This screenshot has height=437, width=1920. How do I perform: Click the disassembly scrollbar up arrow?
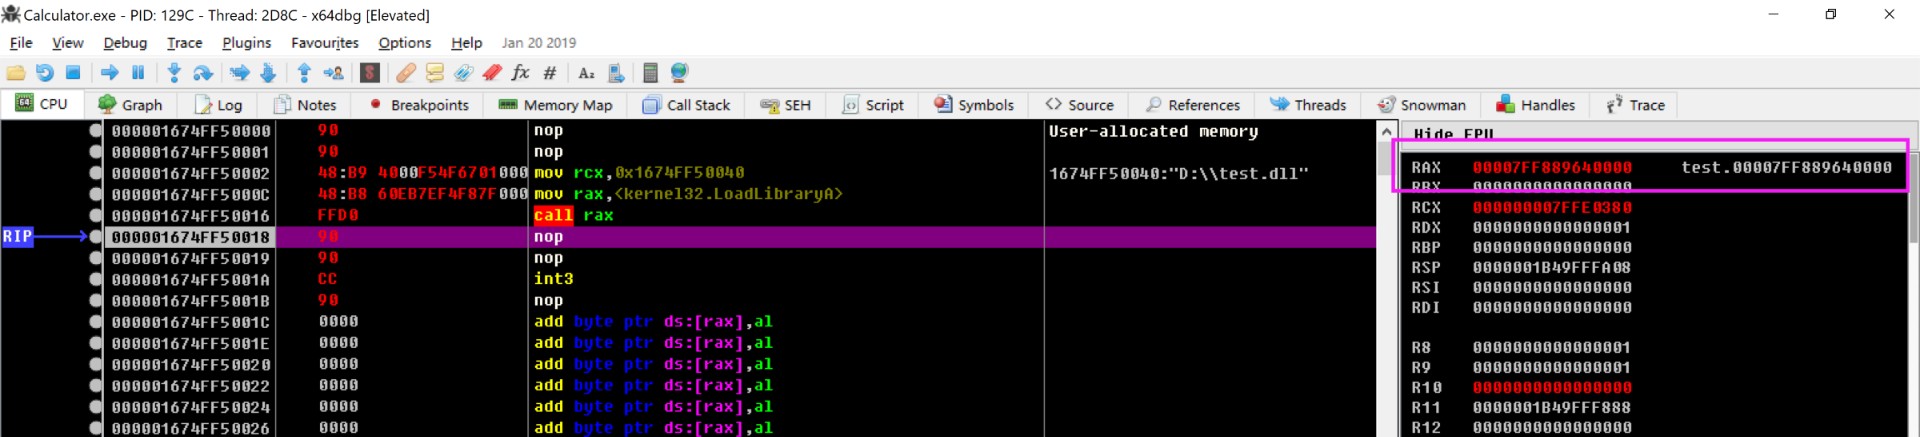(1386, 132)
